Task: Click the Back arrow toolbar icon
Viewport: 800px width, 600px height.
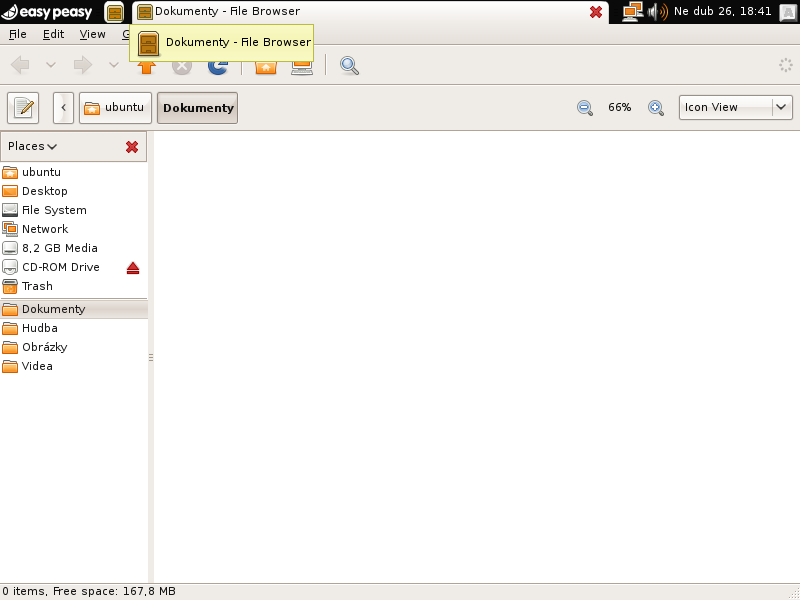Action: [x=20, y=65]
